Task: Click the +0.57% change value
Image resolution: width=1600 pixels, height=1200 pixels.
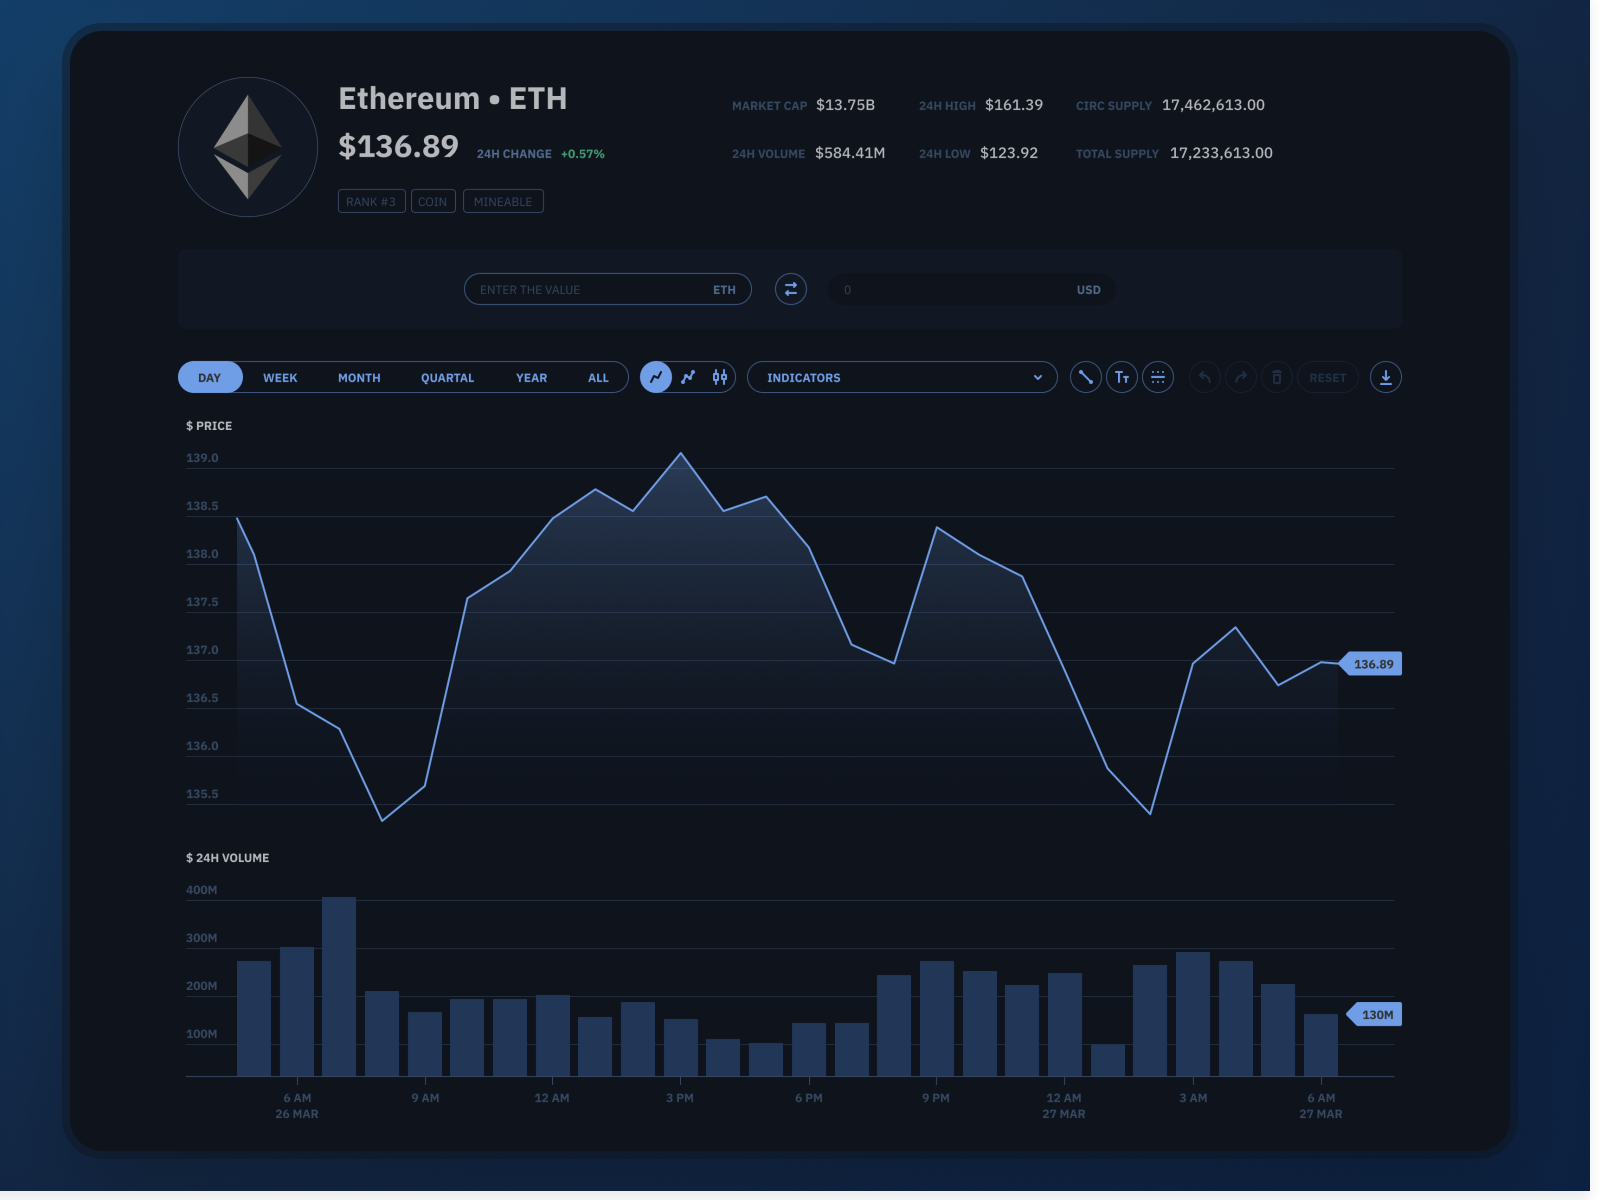Action: [582, 154]
